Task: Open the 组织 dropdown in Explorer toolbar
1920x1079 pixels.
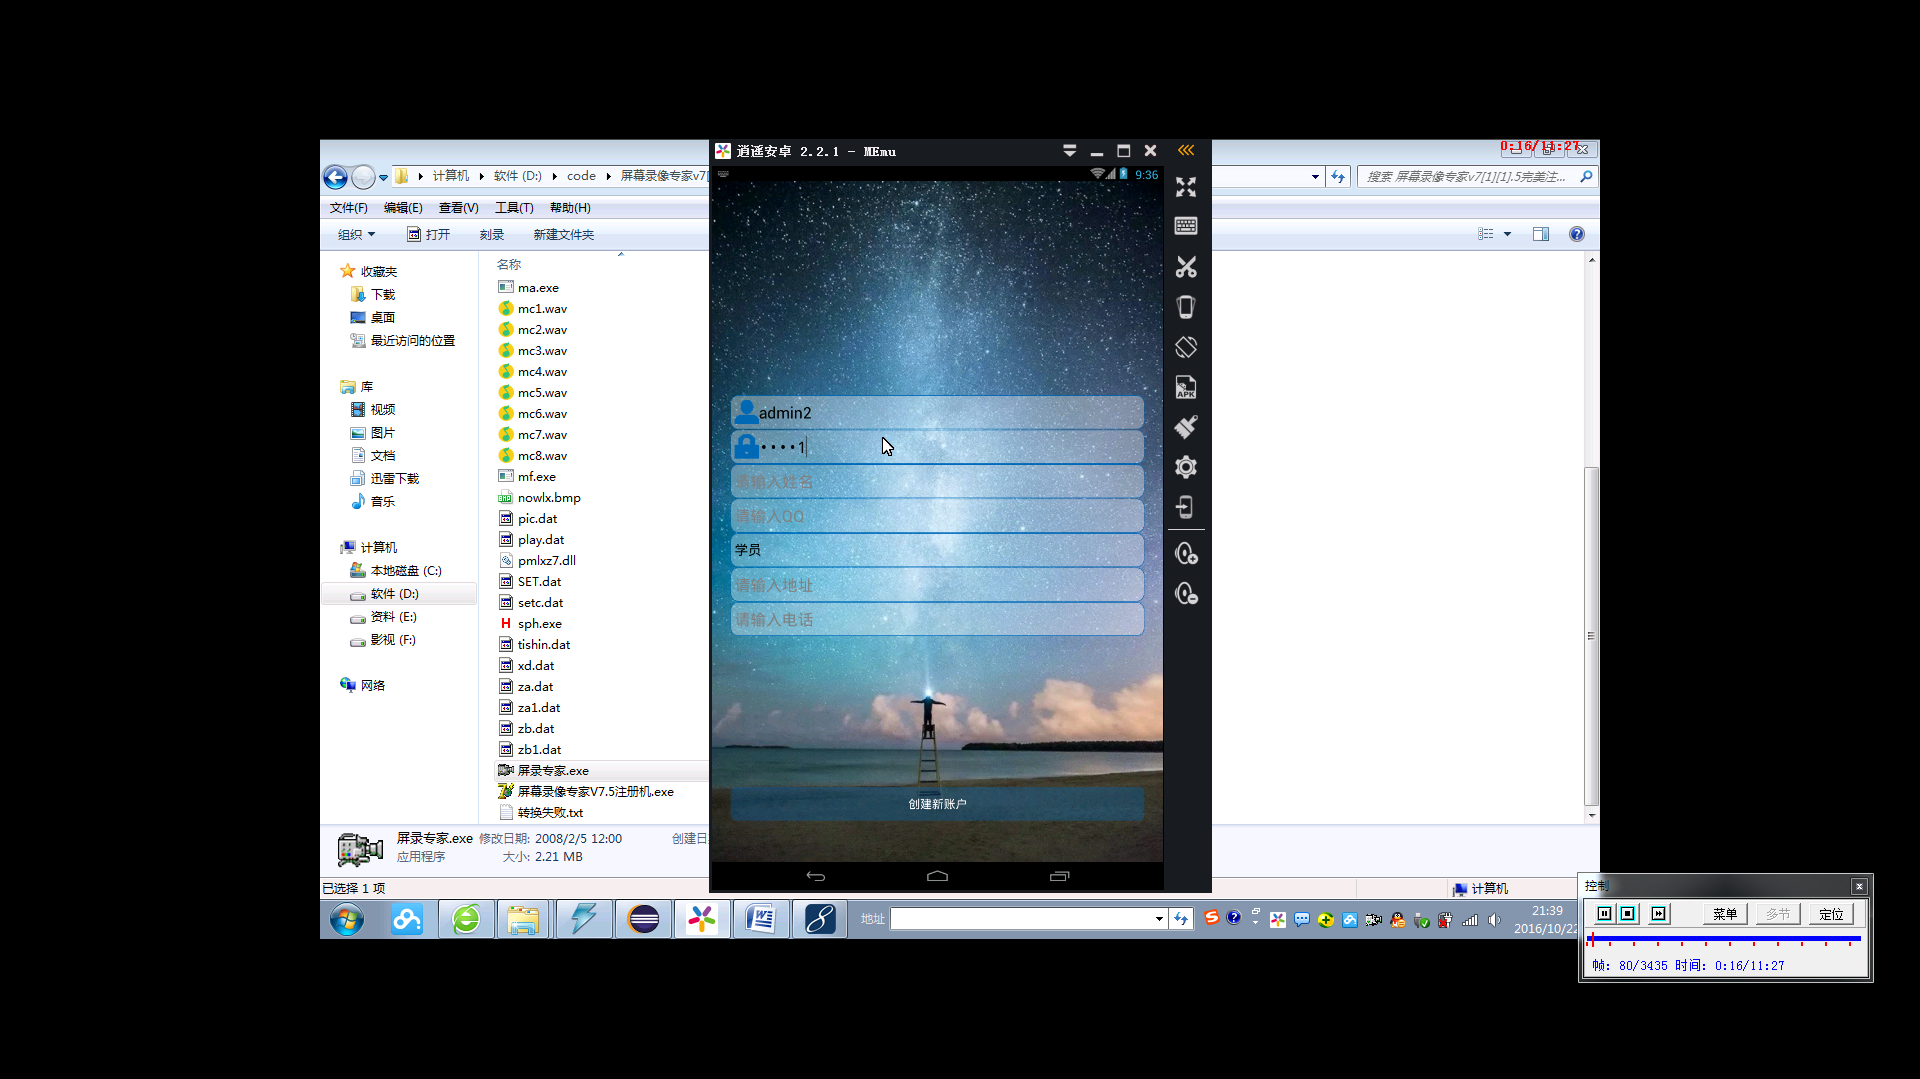Action: click(x=356, y=234)
